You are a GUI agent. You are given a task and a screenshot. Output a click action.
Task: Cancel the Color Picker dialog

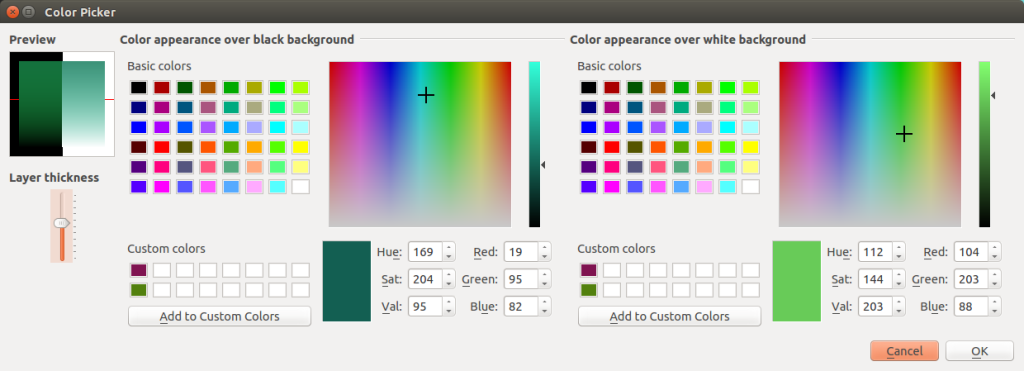tap(904, 351)
